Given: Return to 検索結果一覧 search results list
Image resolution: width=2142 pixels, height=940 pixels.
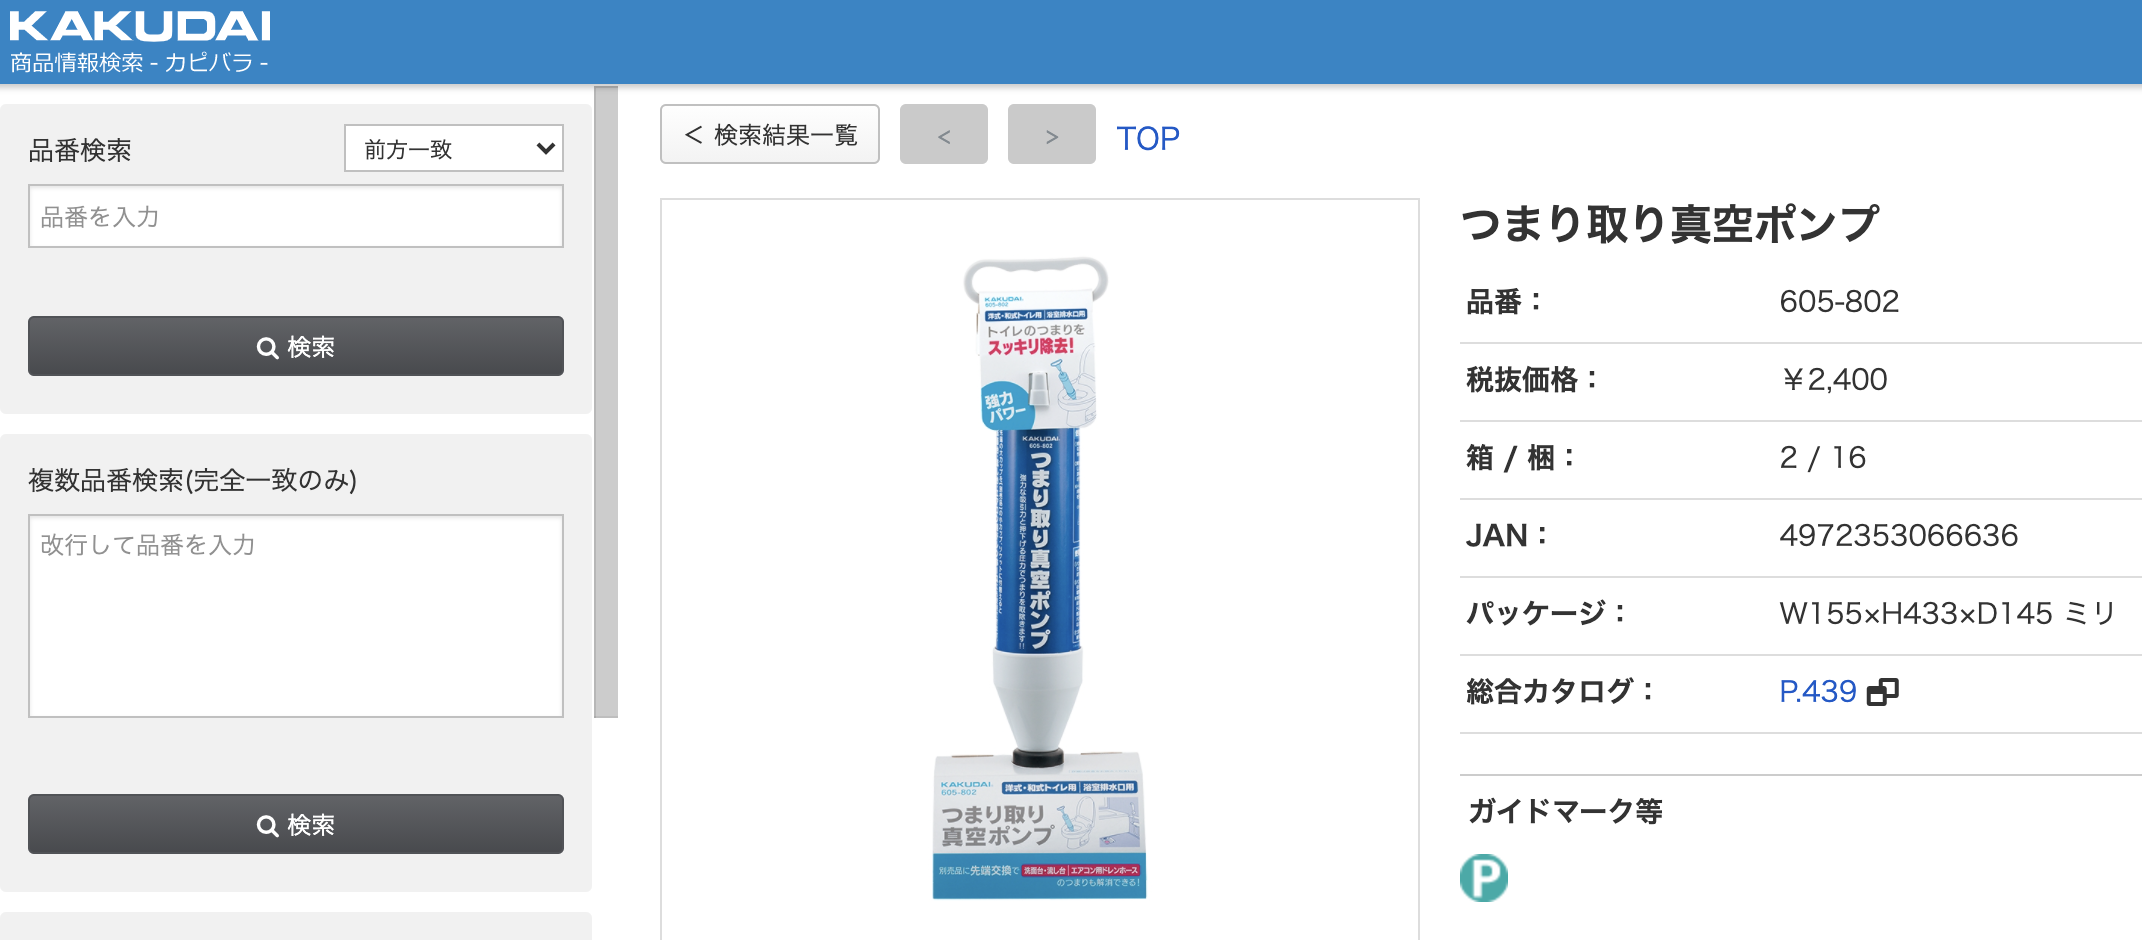Looking at the screenshot, I should pos(770,134).
